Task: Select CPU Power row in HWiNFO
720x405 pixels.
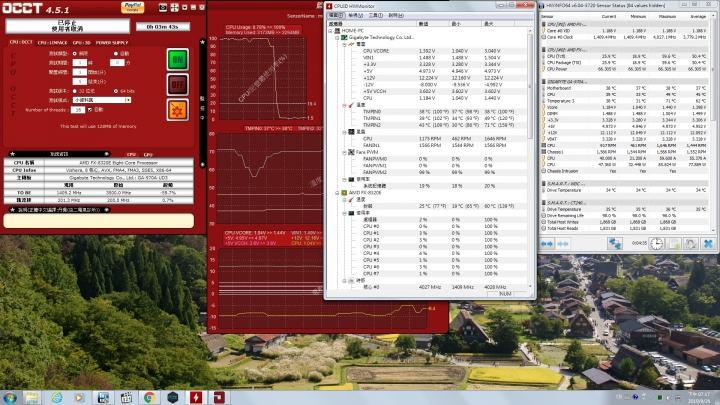Action: (625, 69)
